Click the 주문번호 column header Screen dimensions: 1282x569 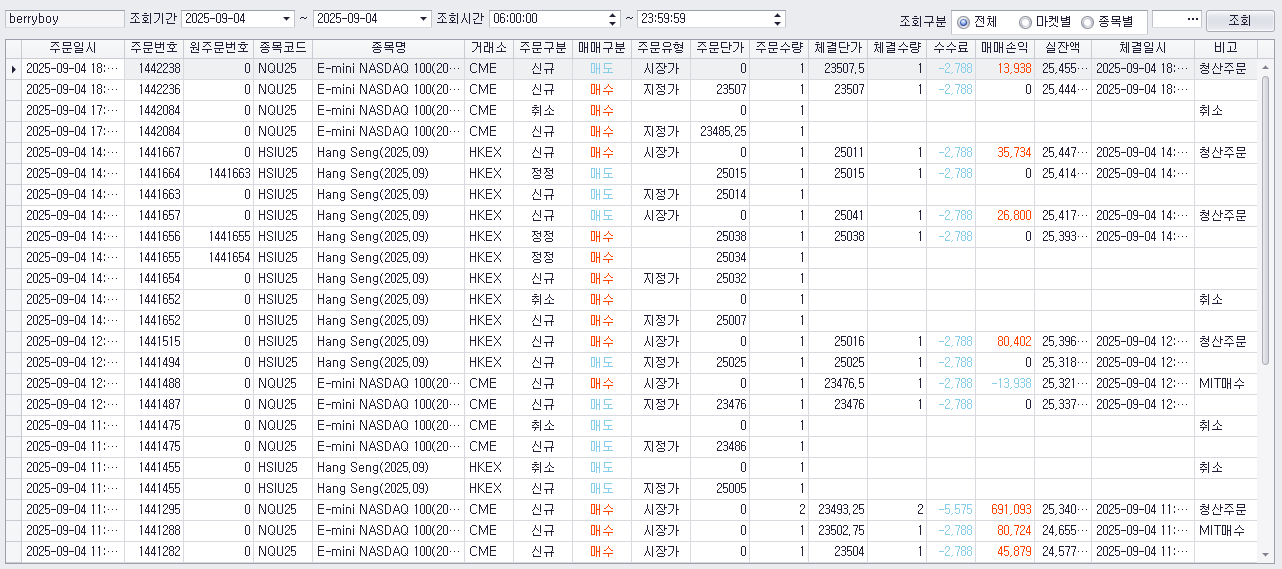pos(153,48)
